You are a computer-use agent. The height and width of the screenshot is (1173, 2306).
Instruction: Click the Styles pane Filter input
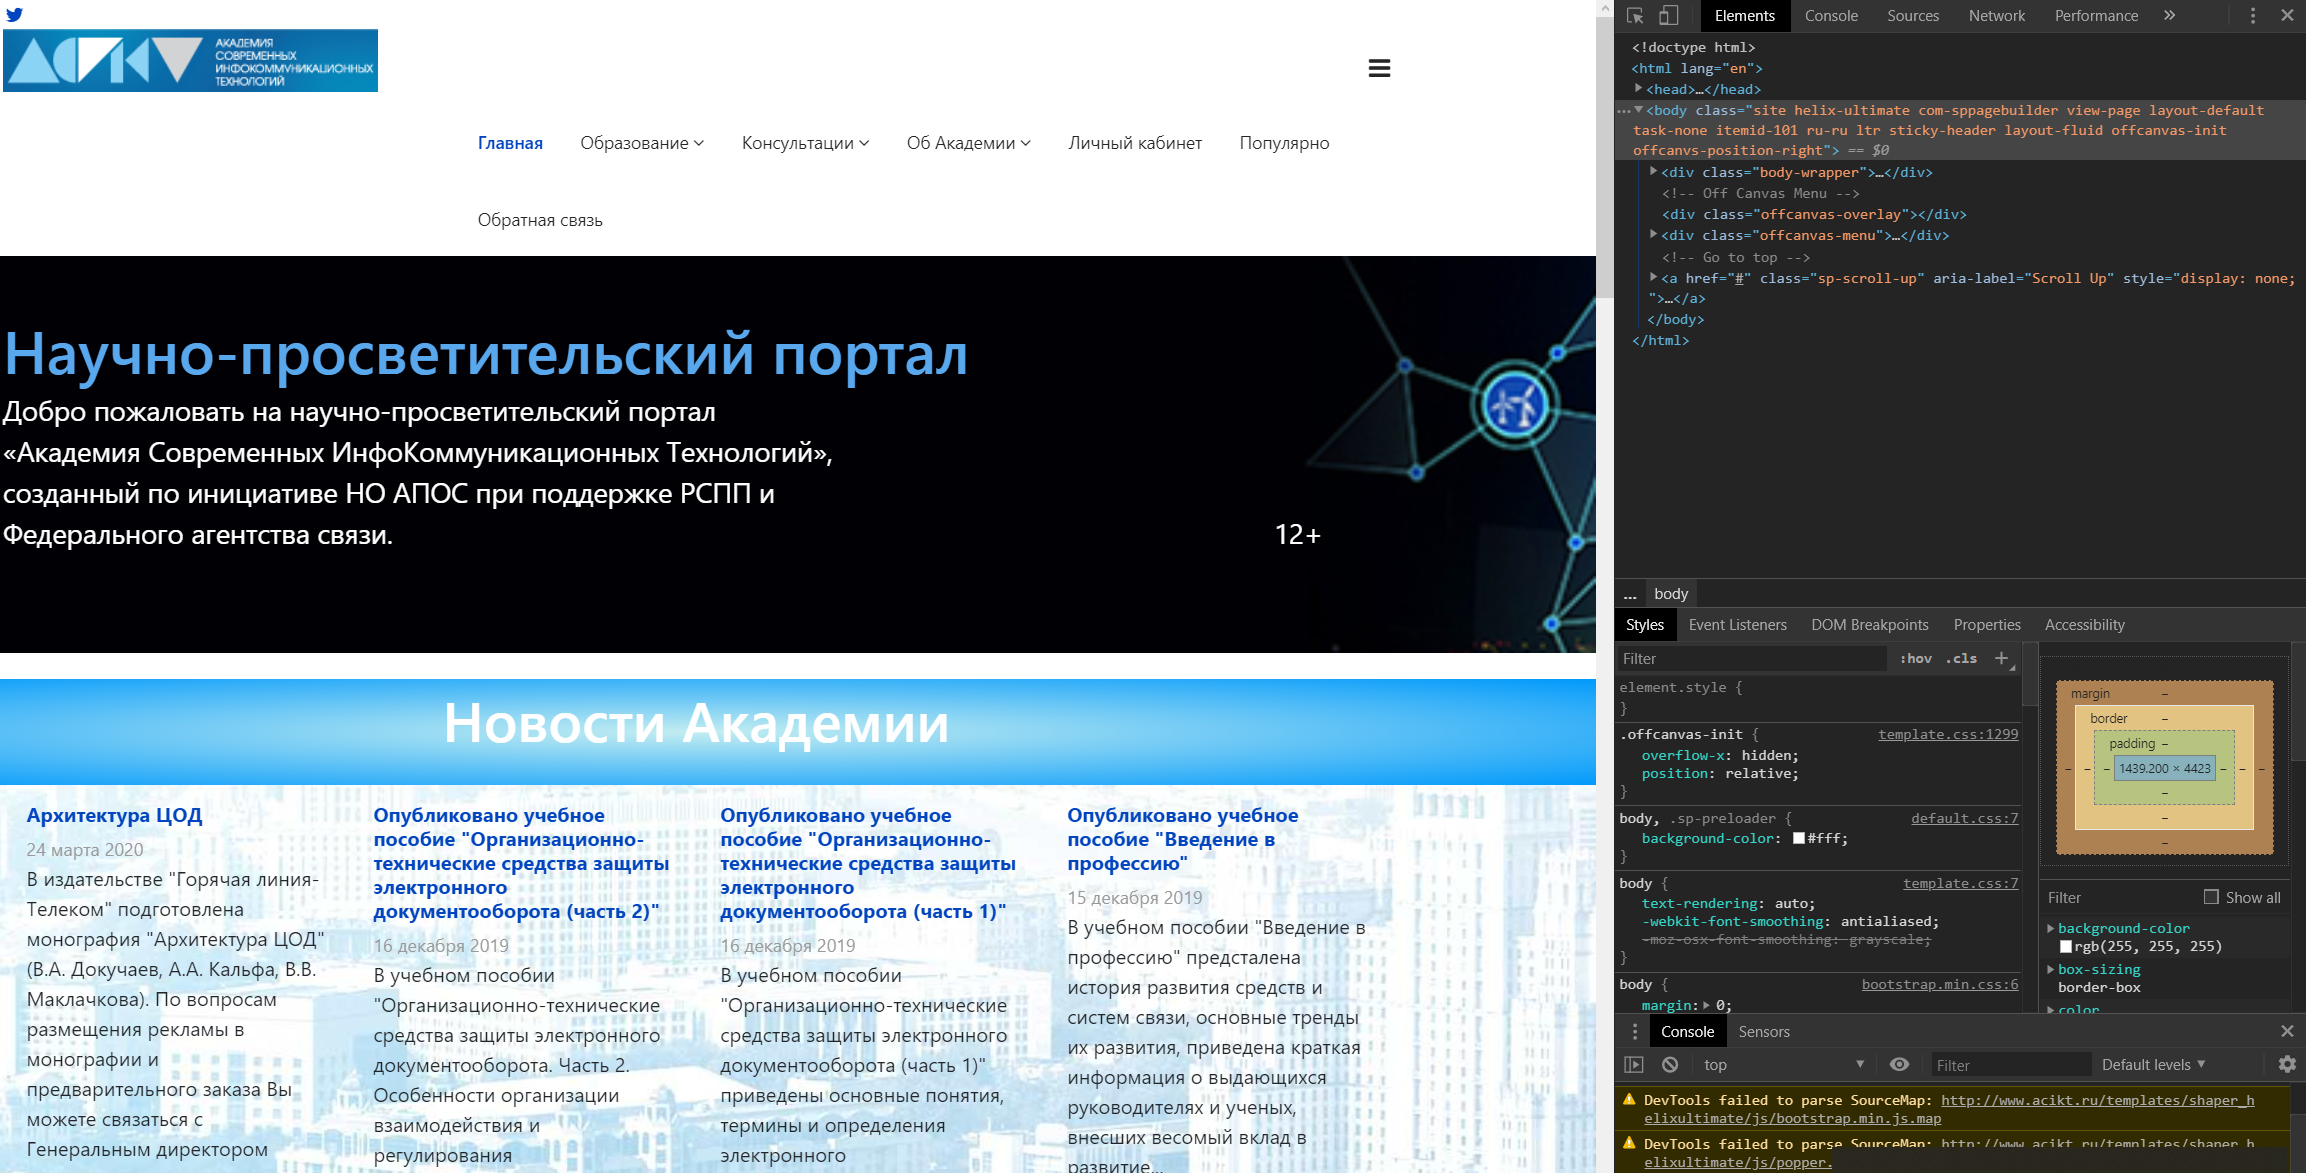(x=1752, y=658)
